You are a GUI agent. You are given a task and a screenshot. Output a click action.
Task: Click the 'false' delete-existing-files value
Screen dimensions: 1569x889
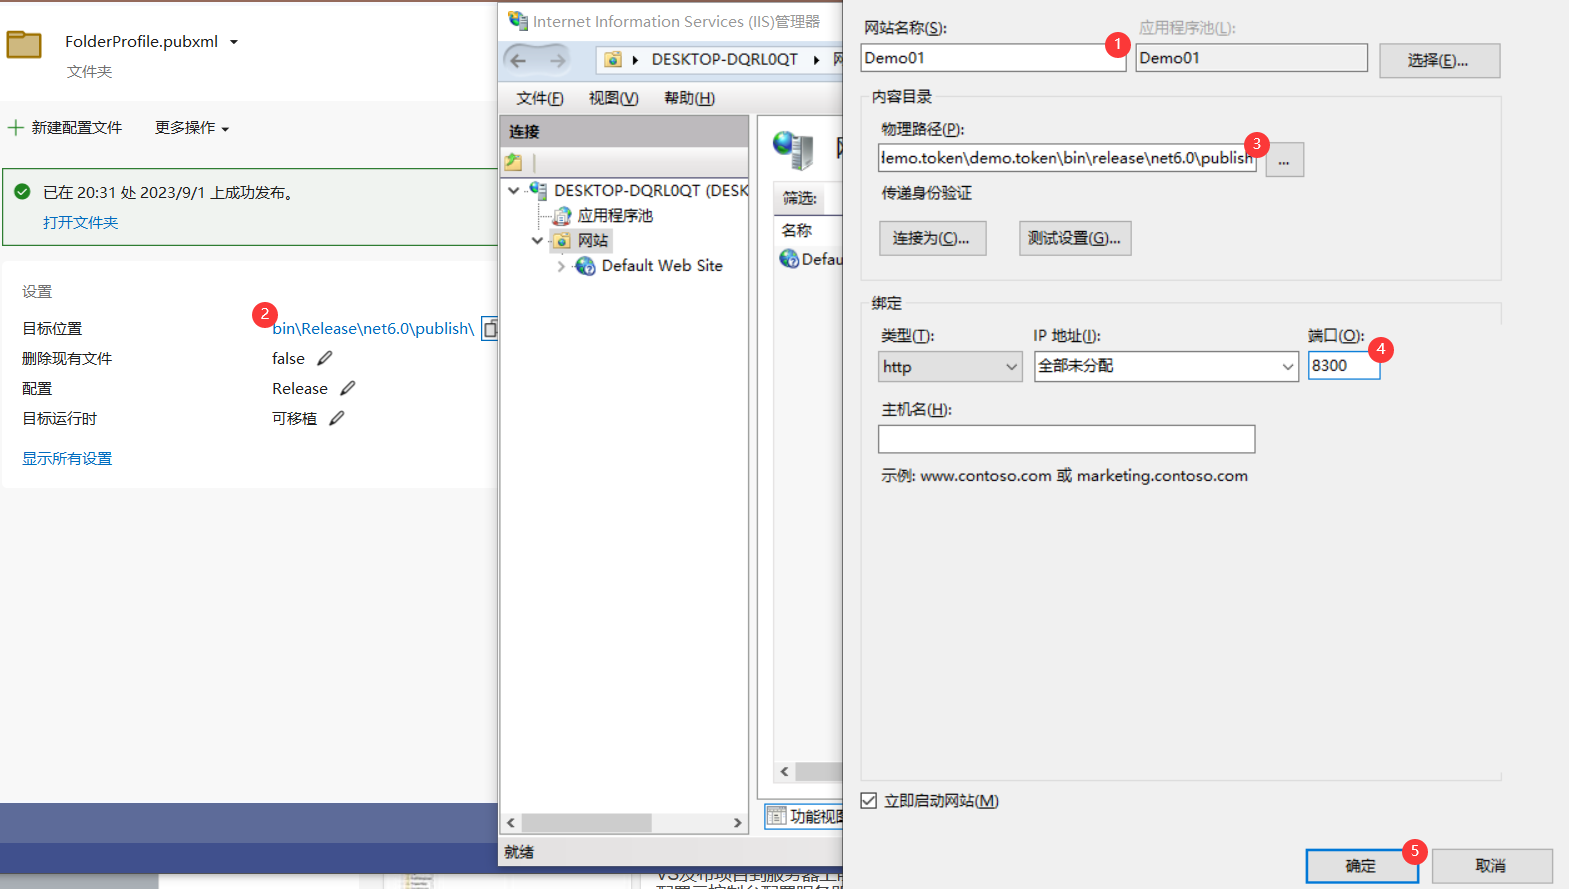click(288, 358)
